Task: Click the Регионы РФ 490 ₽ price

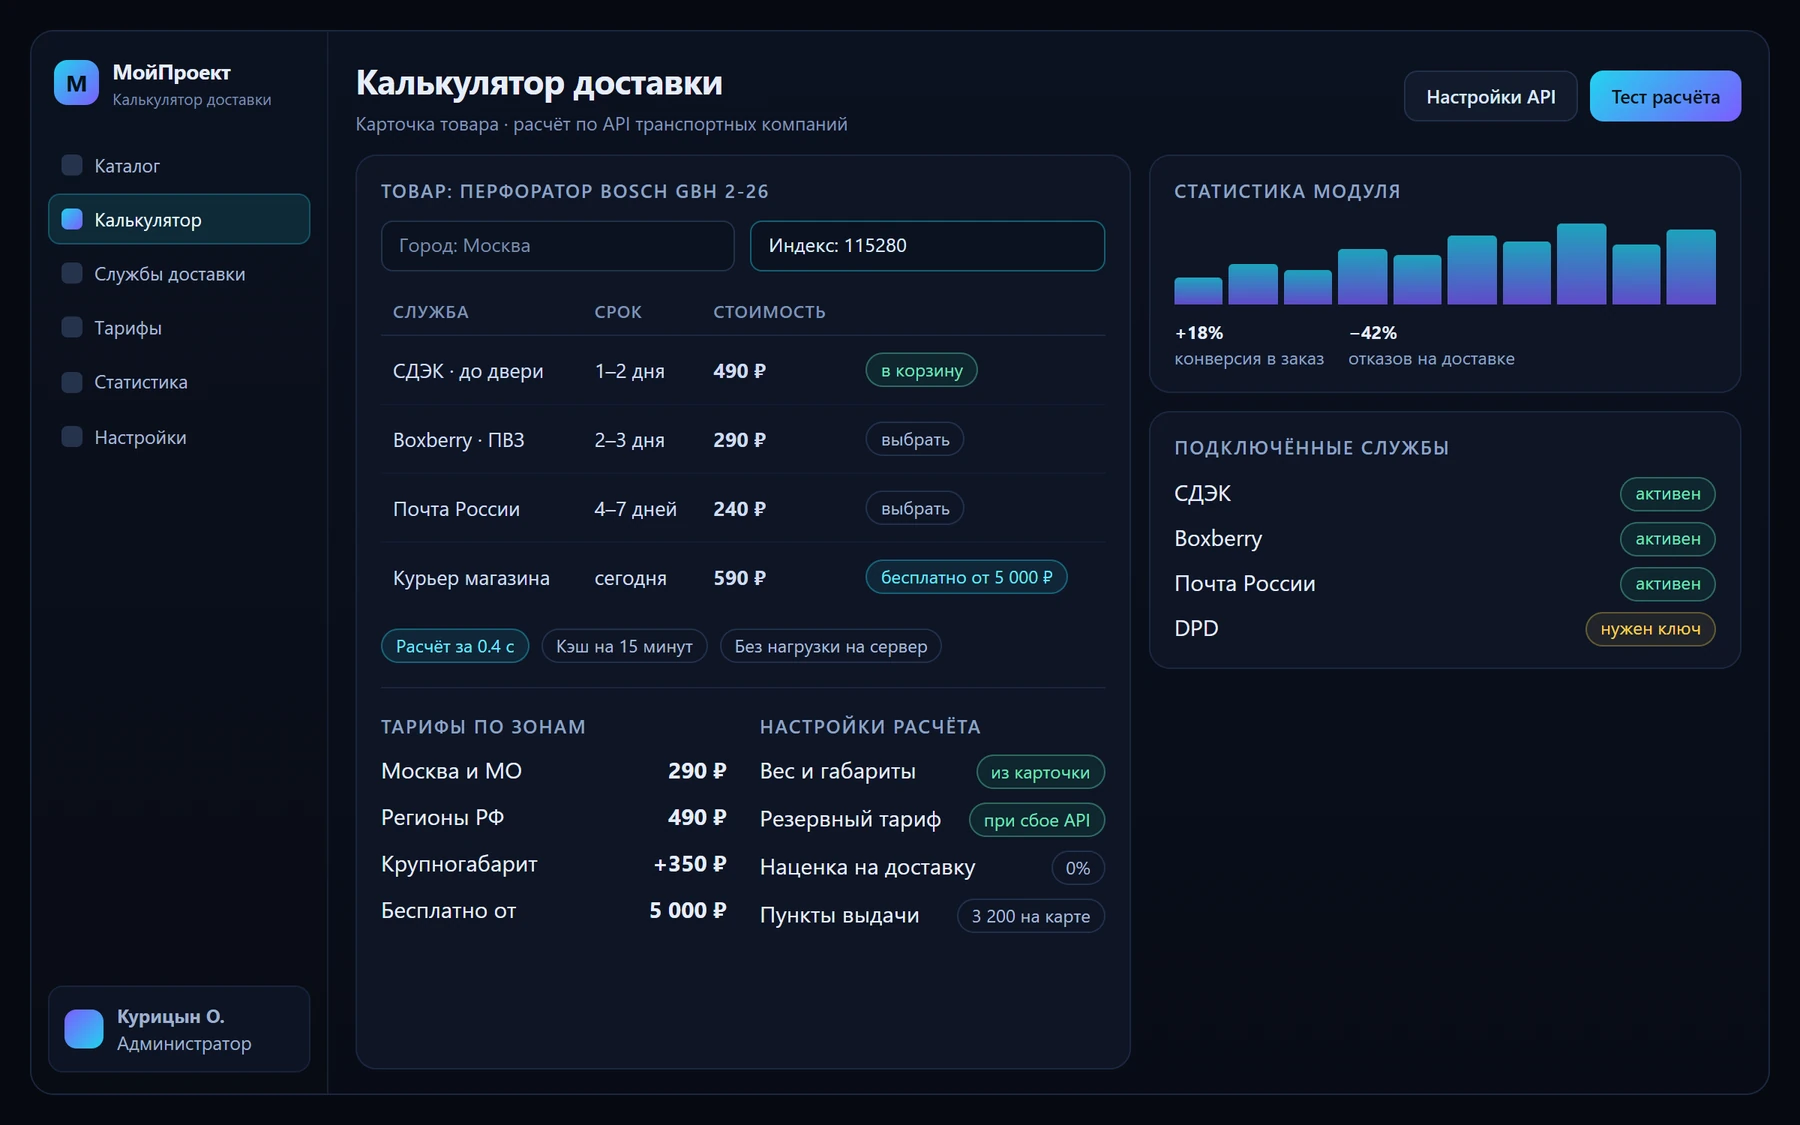Action: [x=697, y=818]
